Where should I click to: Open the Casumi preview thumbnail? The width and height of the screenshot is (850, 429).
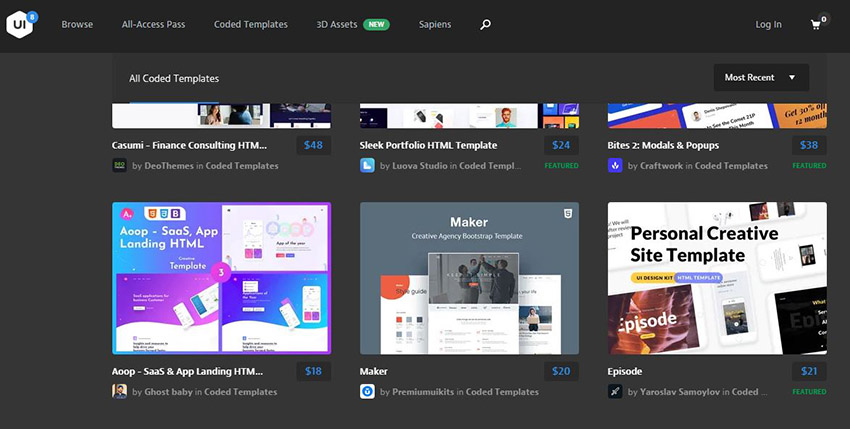click(221, 116)
